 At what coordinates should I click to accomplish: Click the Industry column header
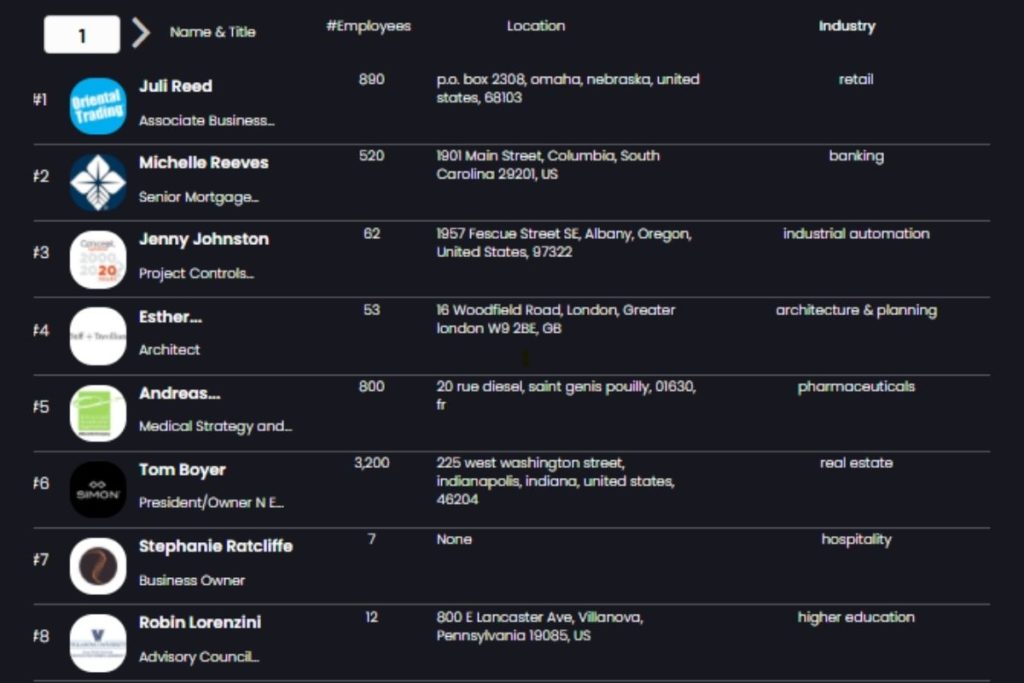(846, 26)
